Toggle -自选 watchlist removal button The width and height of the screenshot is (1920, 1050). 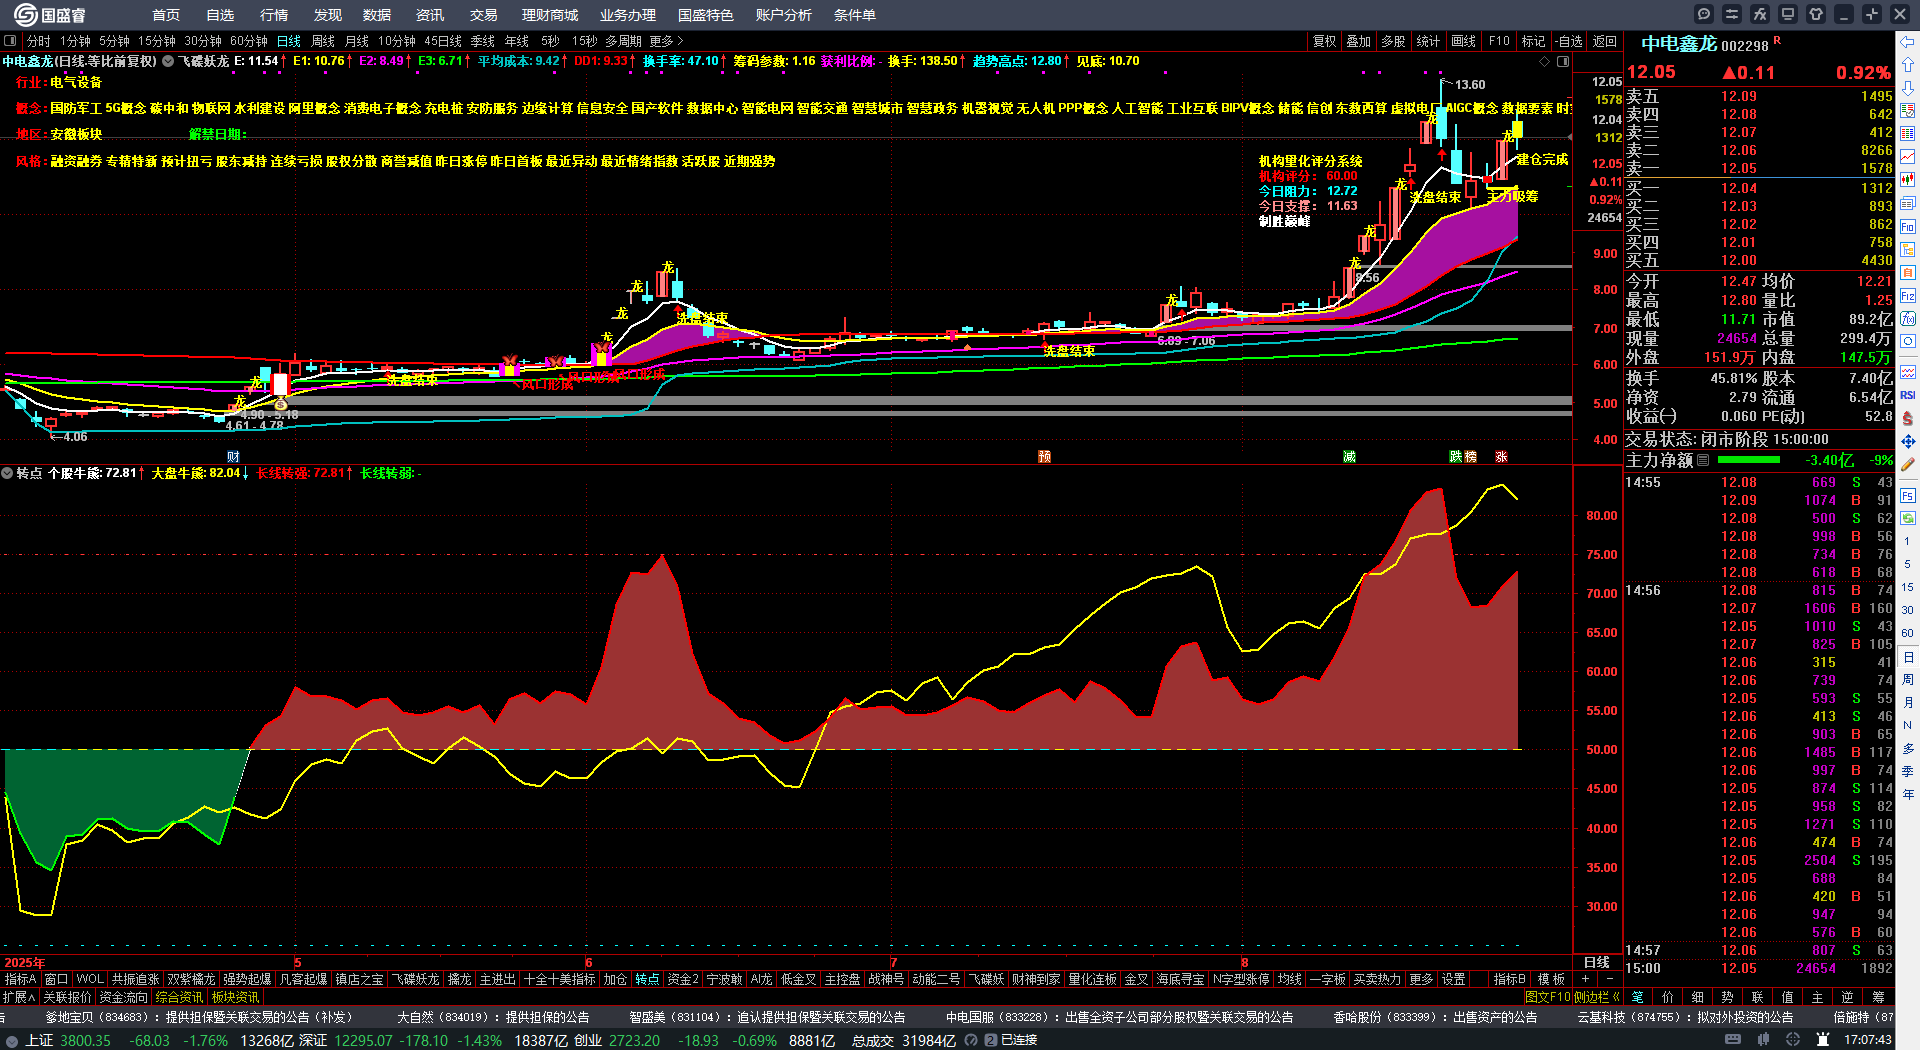pos(1569,41)
